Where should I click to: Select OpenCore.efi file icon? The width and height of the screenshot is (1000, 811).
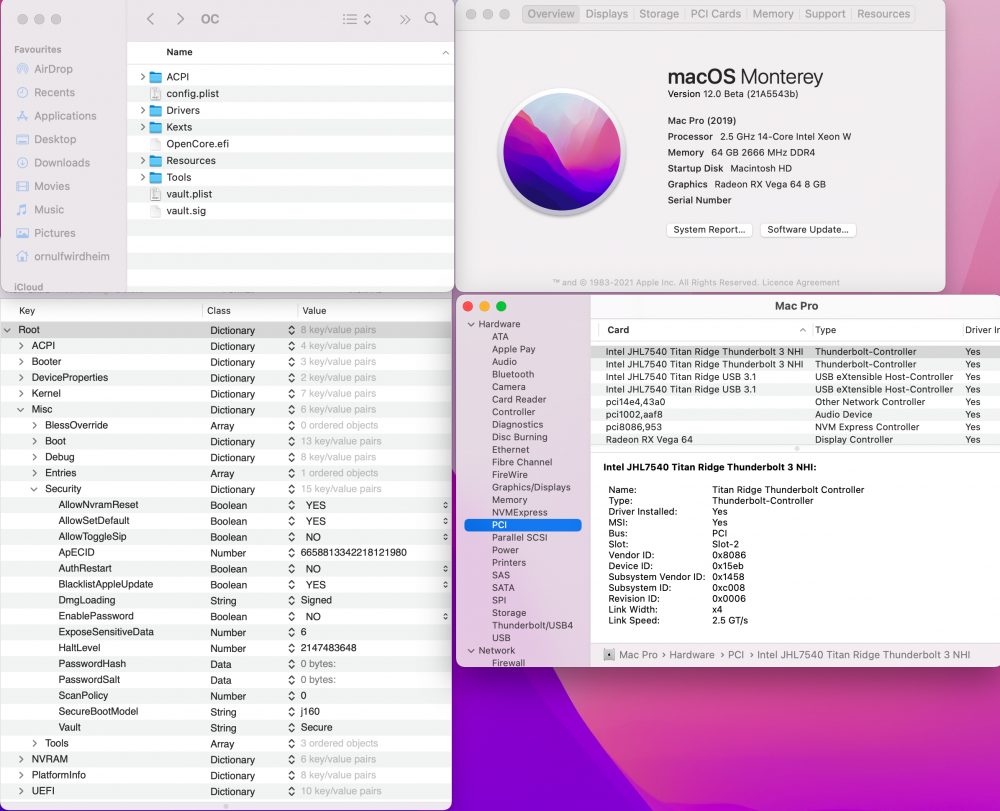[156, 143]
